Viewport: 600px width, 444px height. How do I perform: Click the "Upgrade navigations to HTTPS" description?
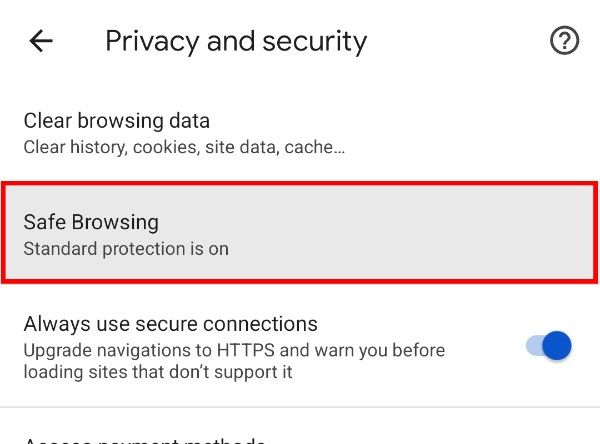coord(234,351)
